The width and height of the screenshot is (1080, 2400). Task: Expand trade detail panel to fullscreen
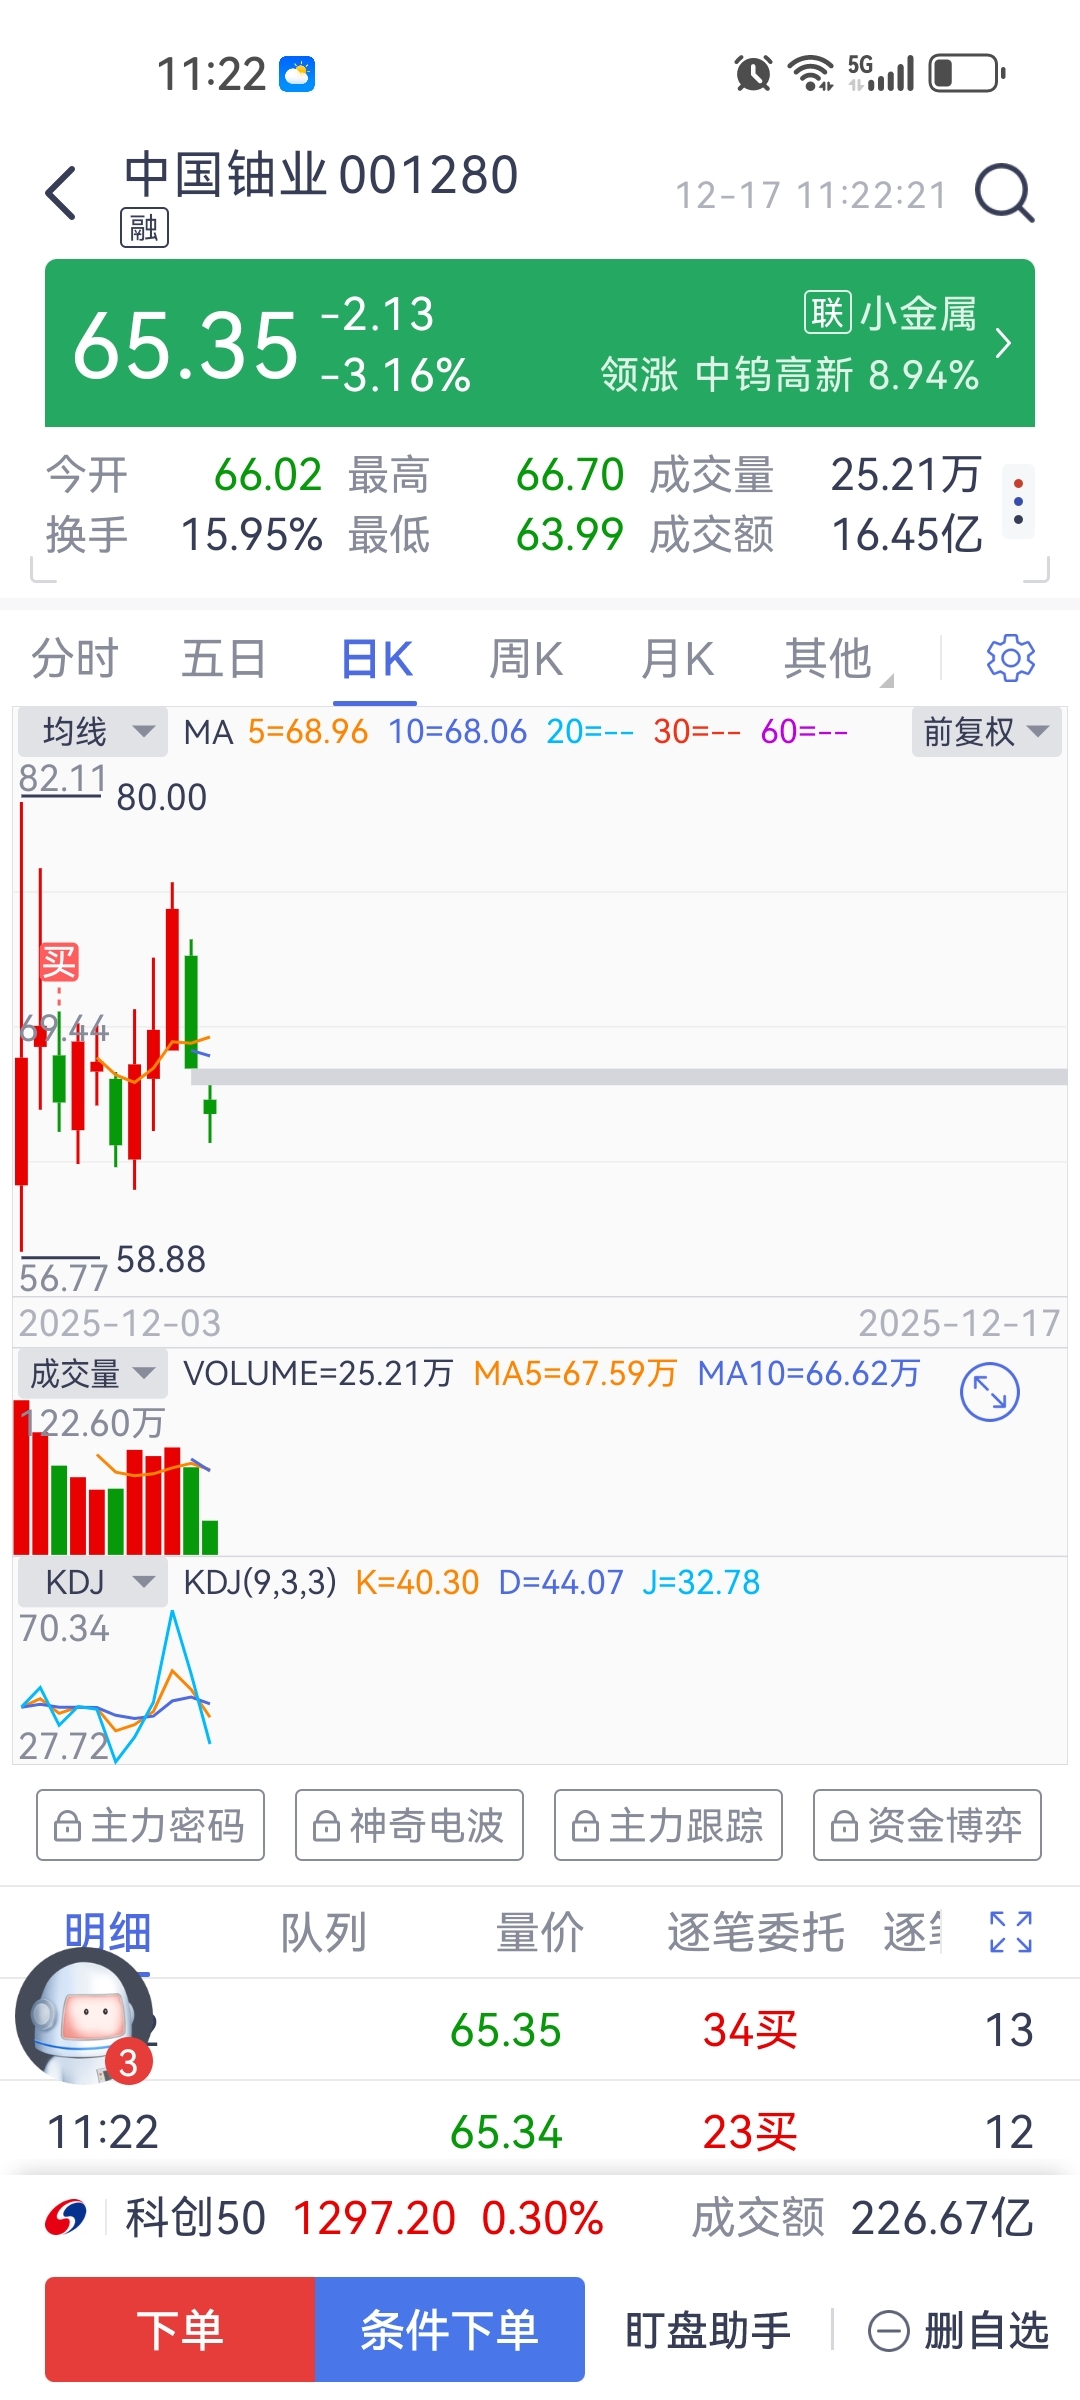tap(1010, 1932)
